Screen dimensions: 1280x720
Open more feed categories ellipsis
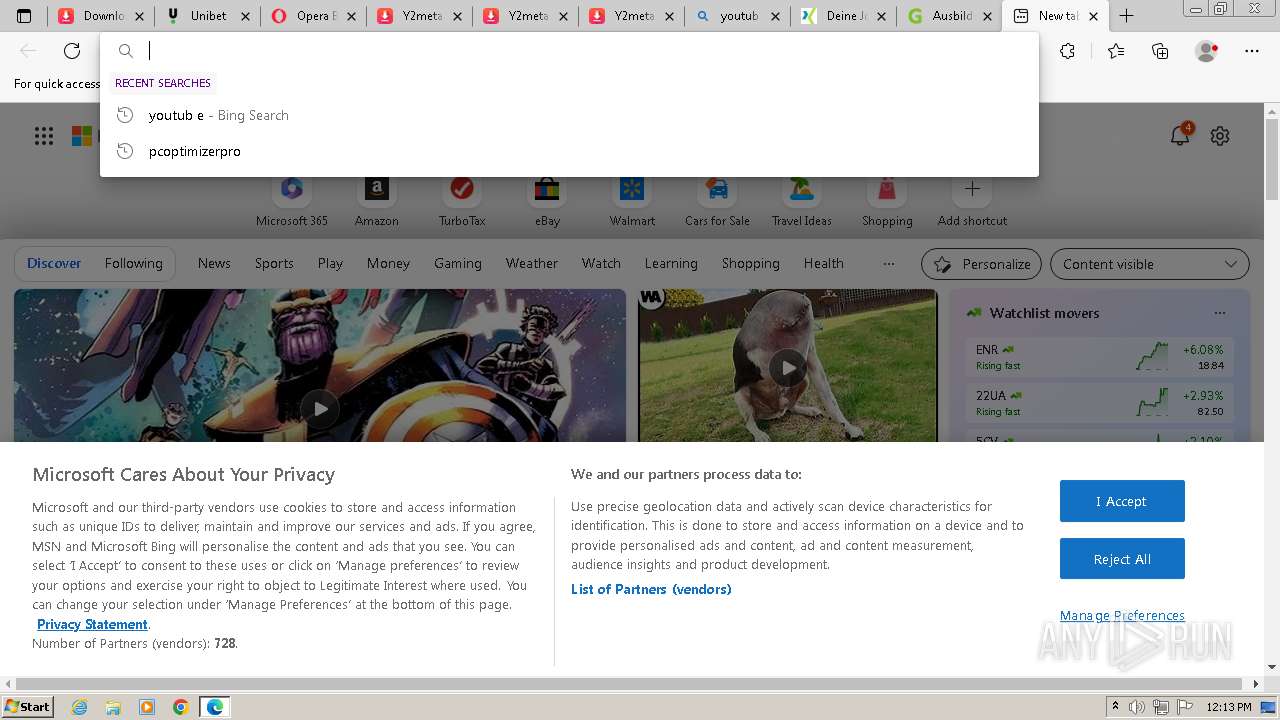click(889, 264)
